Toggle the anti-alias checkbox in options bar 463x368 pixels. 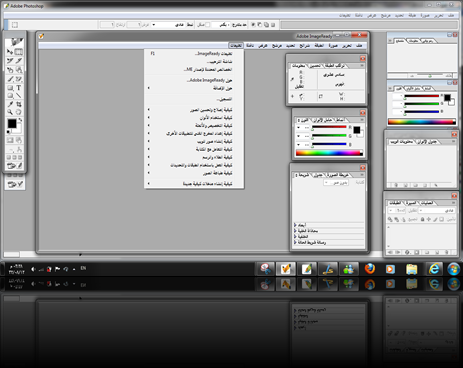(x=207, y=25)
